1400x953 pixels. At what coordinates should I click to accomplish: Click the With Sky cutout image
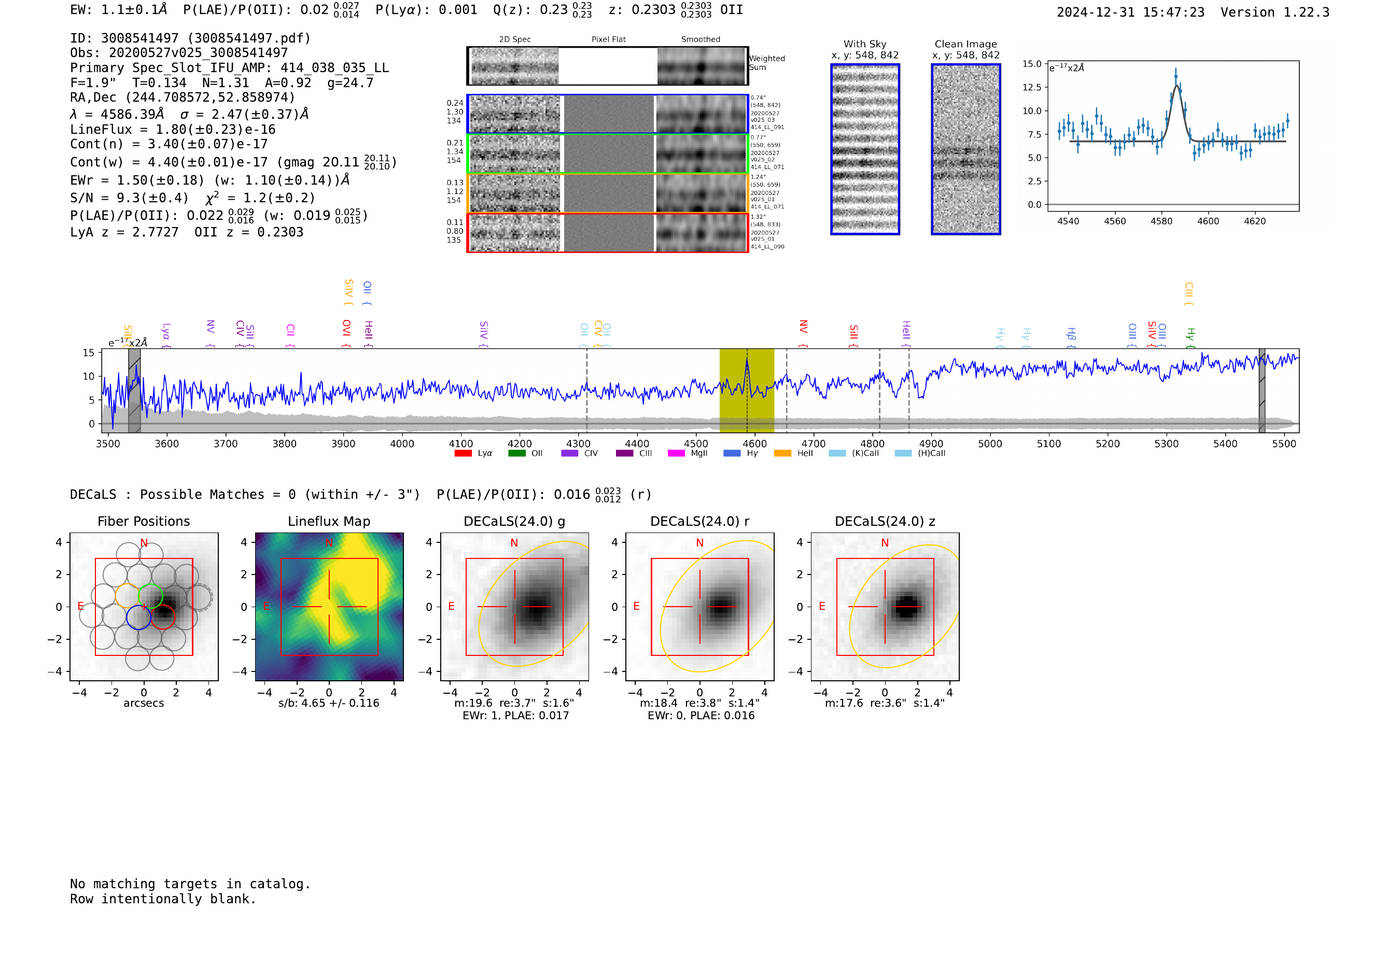[865, 149]
